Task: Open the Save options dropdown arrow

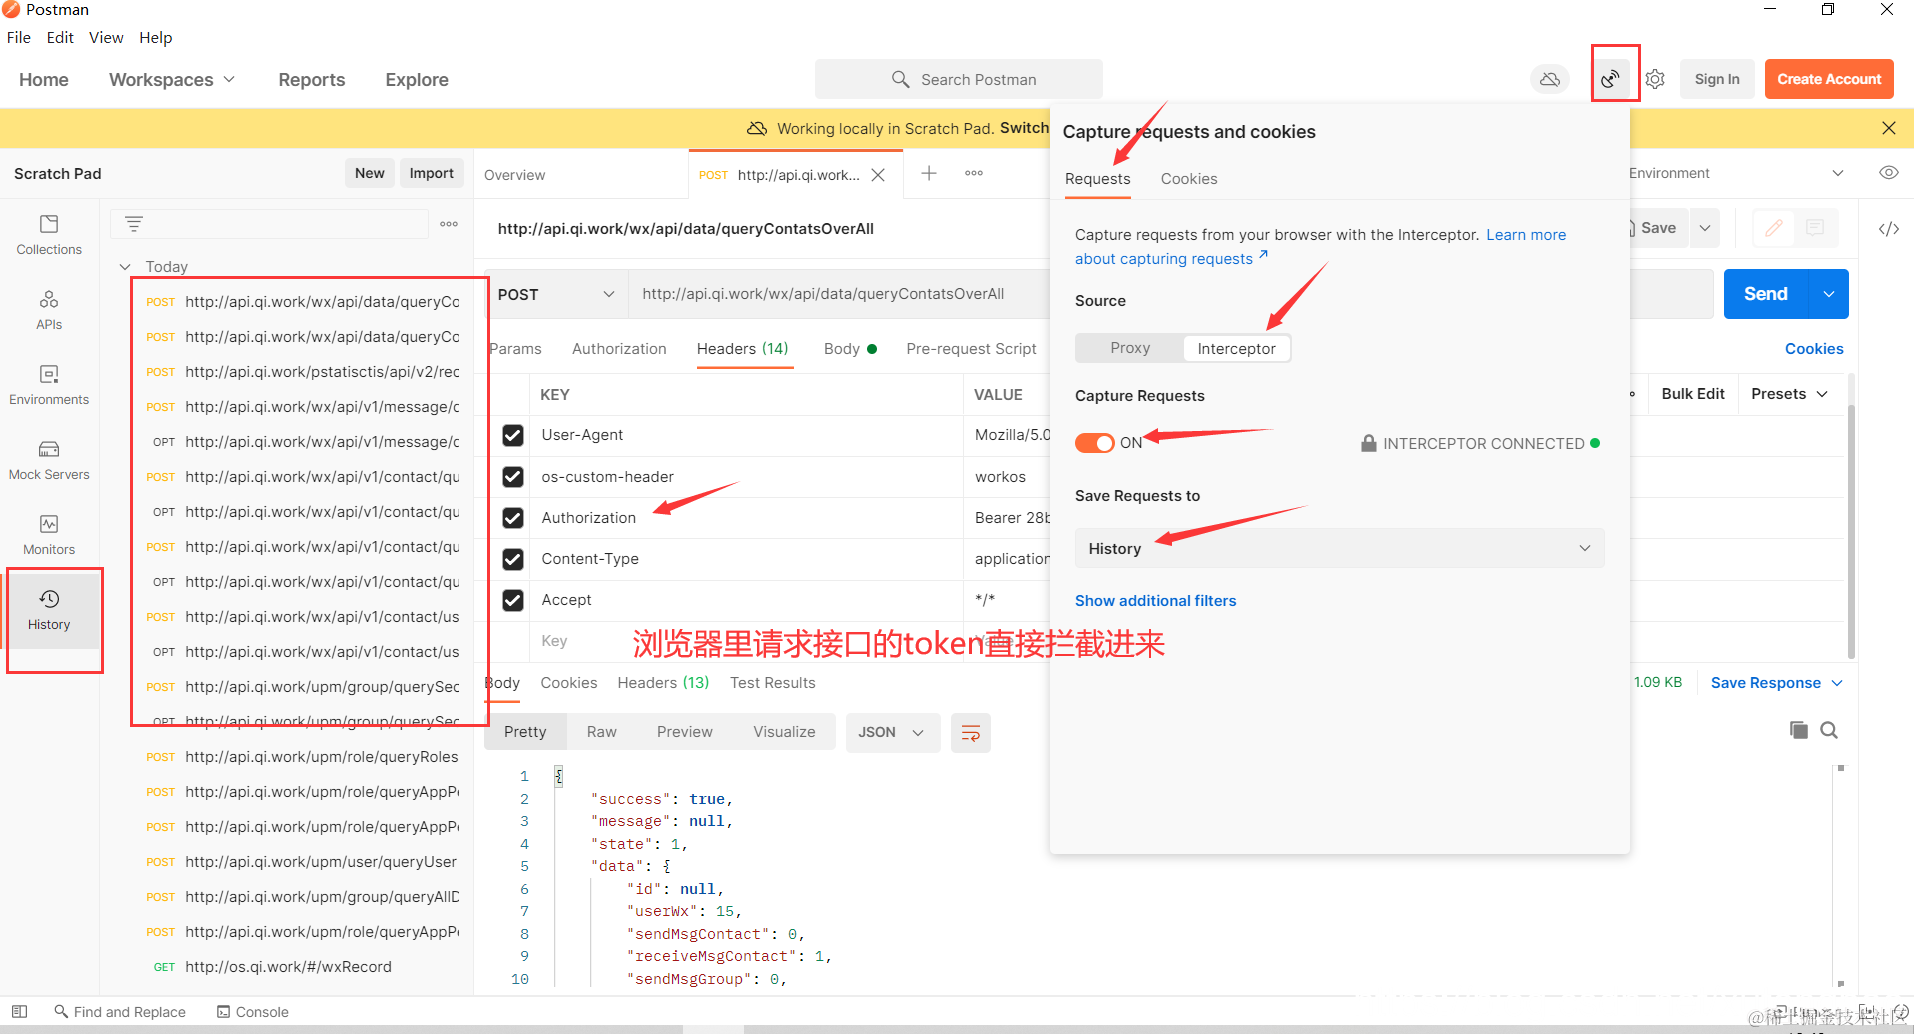Action: point(1705,228)
